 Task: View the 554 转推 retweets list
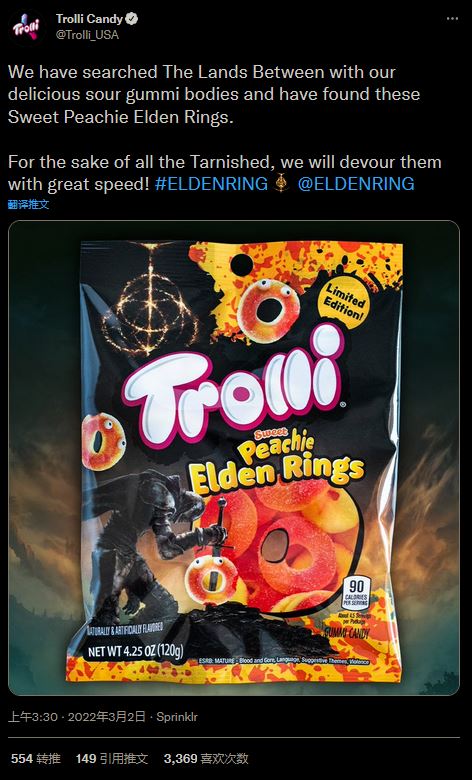36,759
